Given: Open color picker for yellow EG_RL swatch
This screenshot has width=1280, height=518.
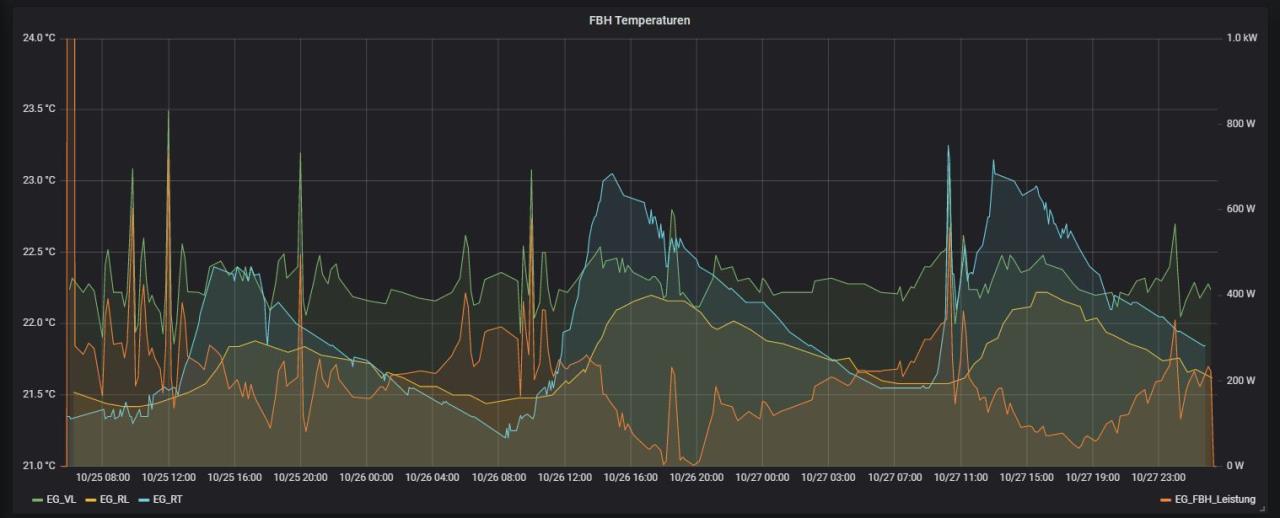Looking at the screenshot, I should pyautogui.click(x=90, y=498).
